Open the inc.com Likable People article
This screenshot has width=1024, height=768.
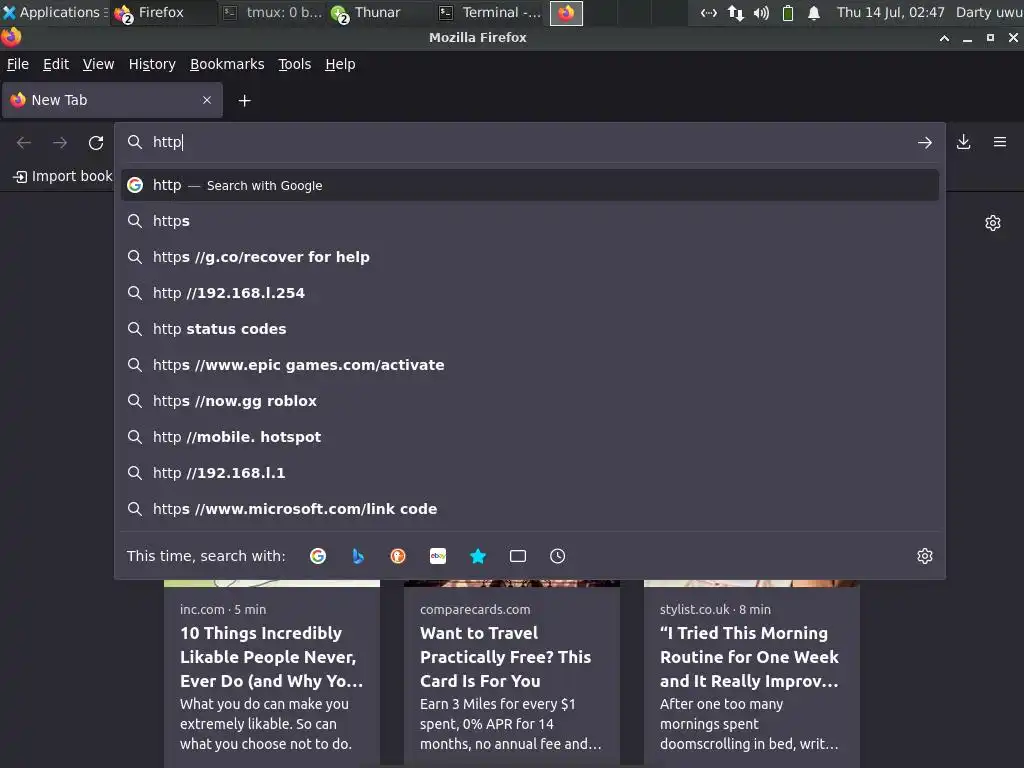tap(272, 673)
